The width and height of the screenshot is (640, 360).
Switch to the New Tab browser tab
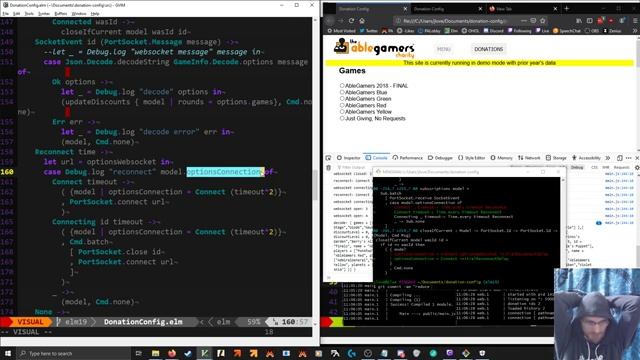coord(523,9)
